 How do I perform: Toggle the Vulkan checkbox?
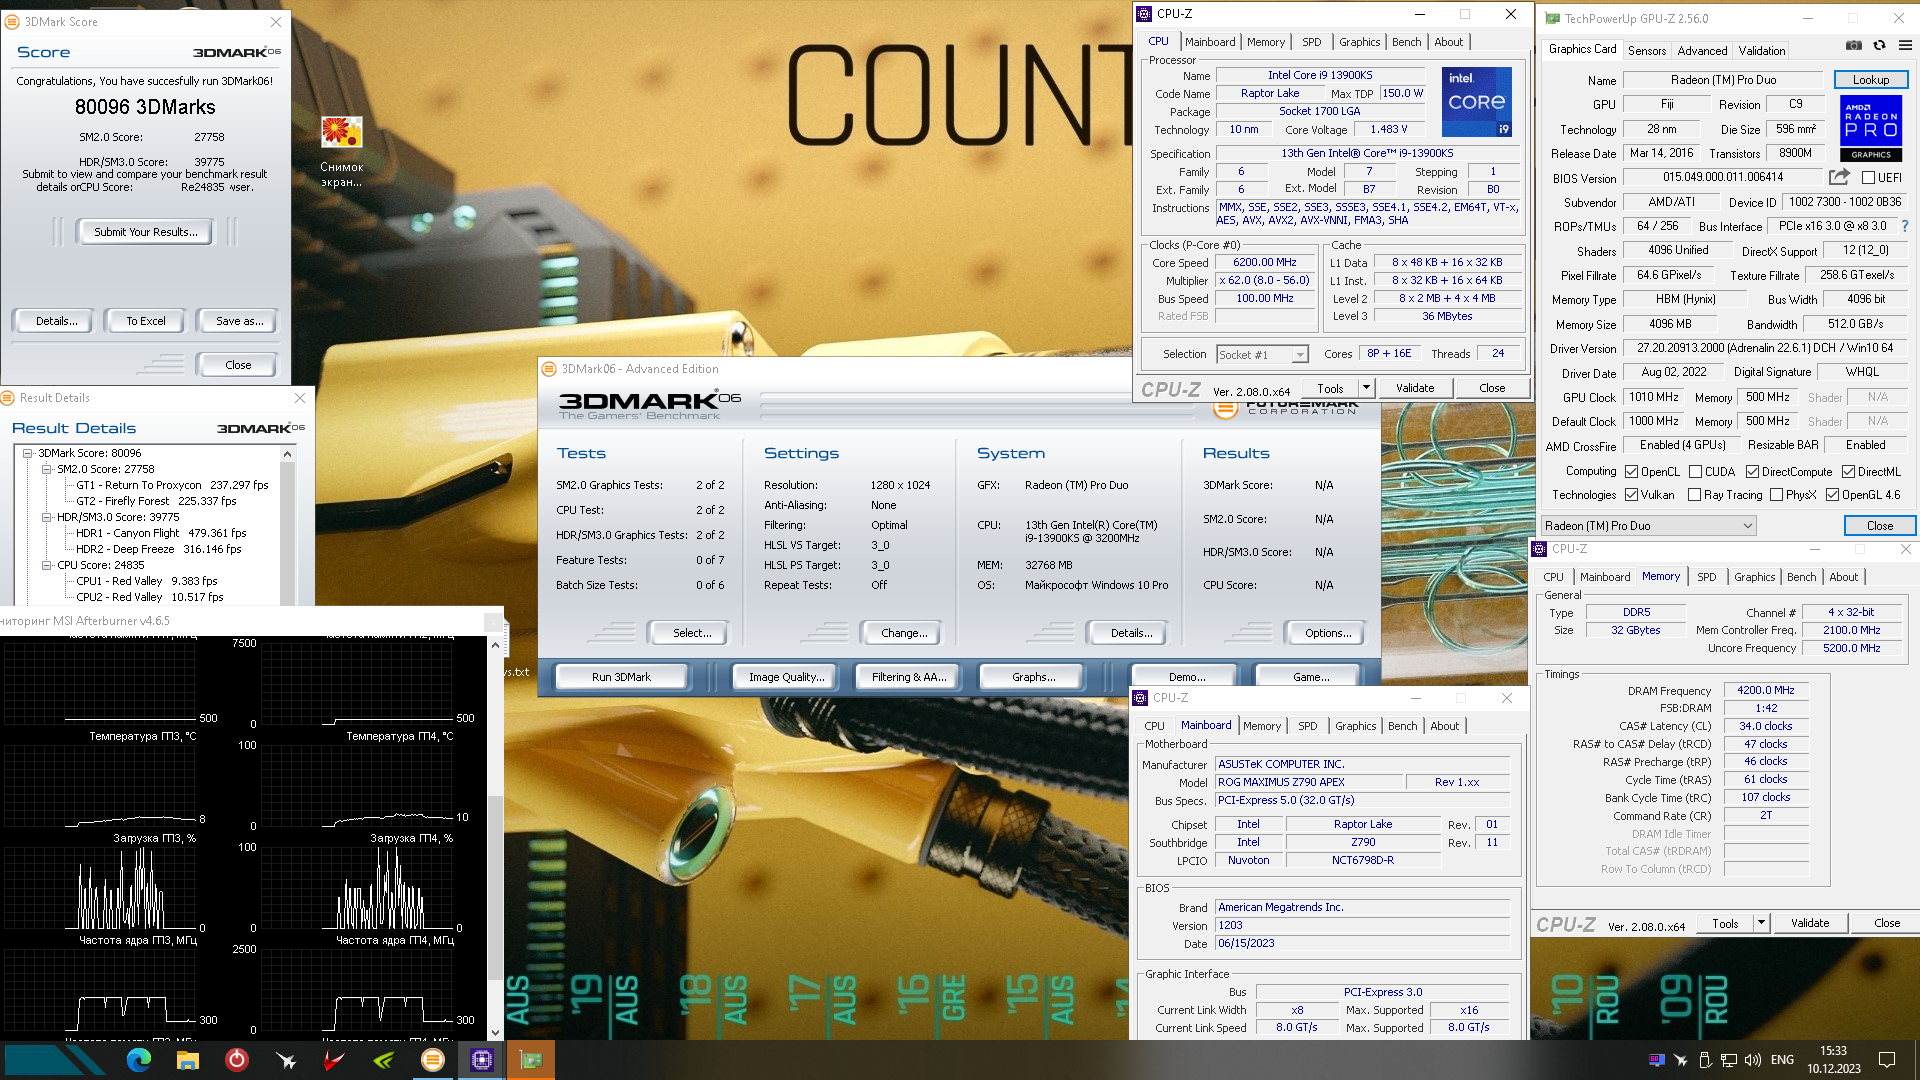coord(1631,495)
